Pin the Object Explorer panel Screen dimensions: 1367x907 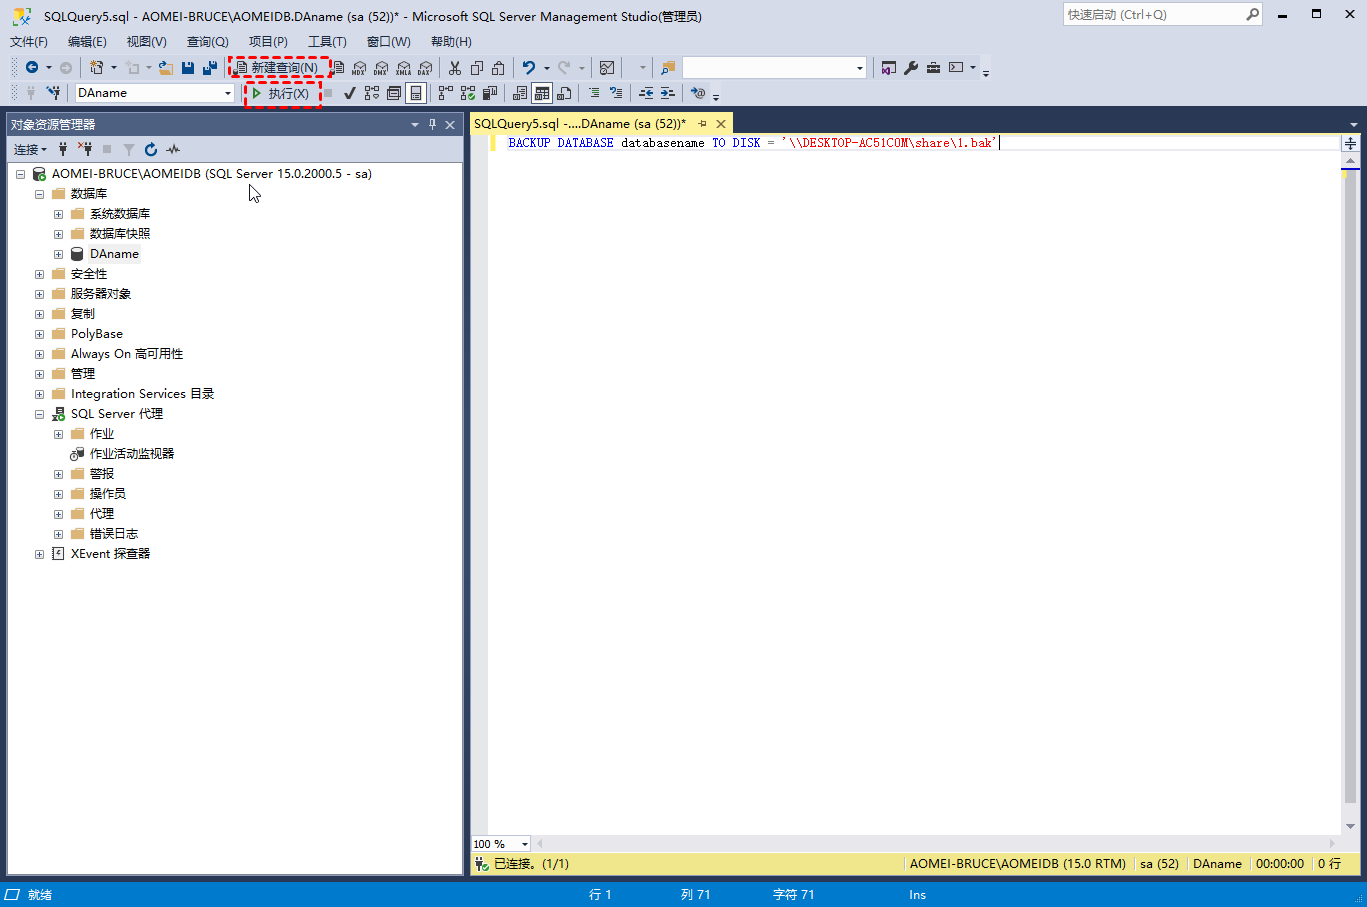(432, 124)
